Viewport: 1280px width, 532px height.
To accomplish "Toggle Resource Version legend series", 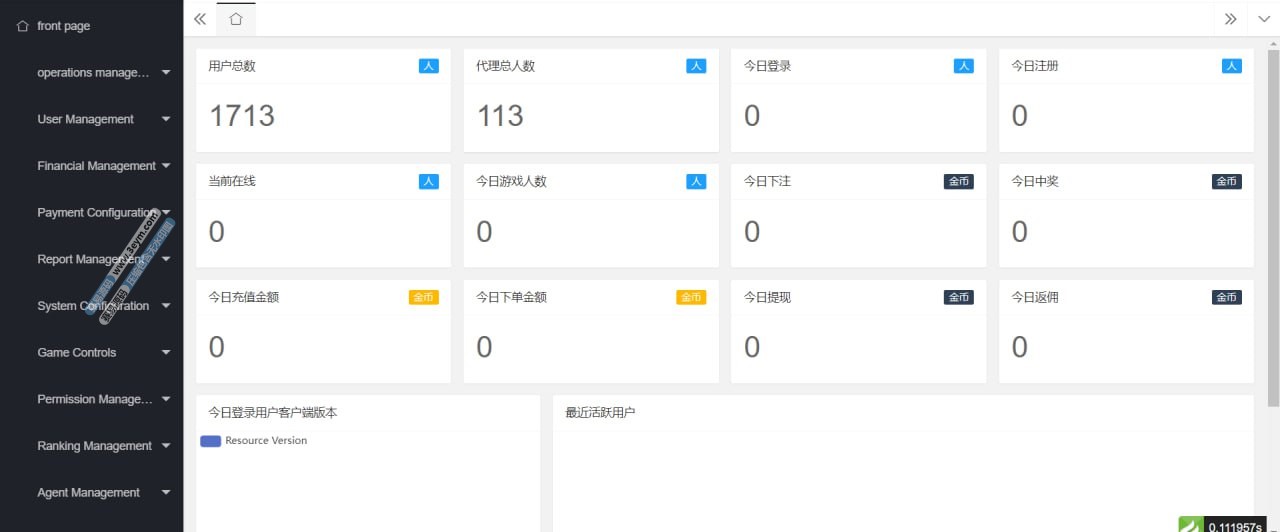I will pyautogui.click(x=265, y=441).
